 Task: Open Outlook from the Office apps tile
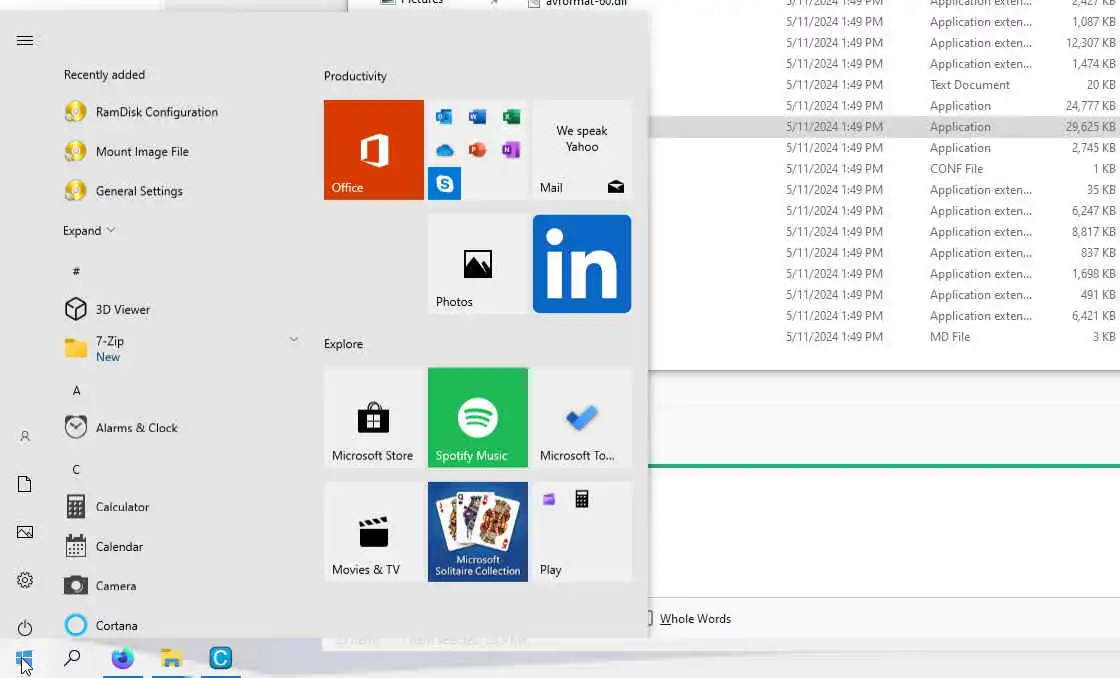(444, 116)
